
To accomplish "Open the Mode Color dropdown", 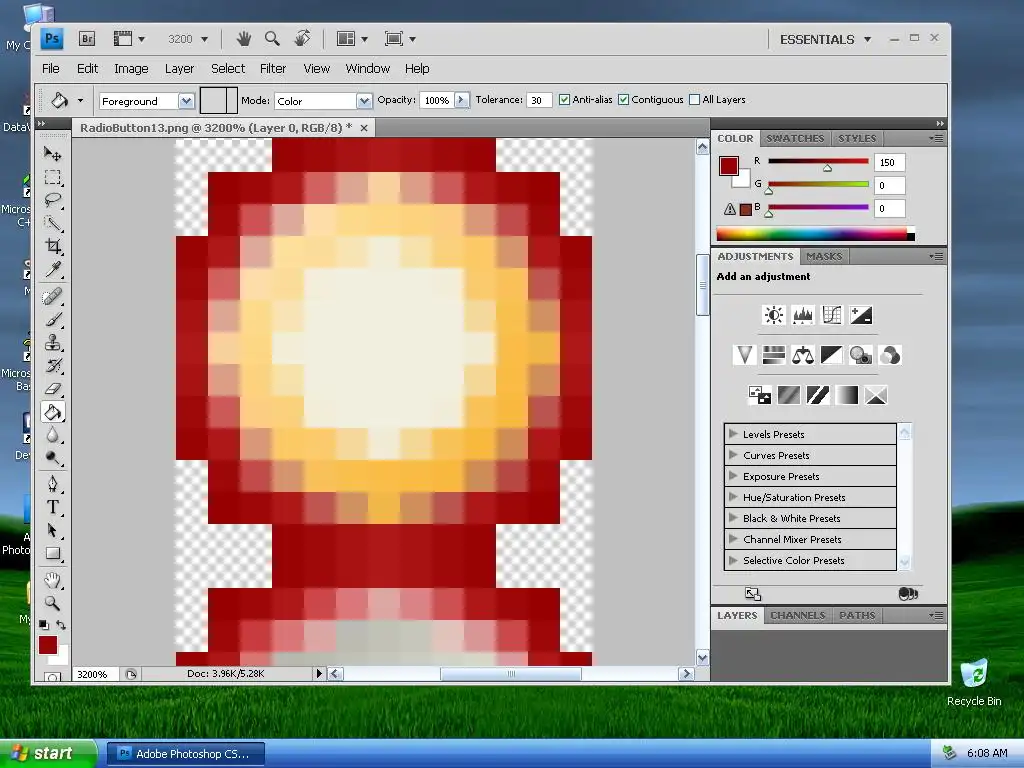I will click(x=364, y=101).
